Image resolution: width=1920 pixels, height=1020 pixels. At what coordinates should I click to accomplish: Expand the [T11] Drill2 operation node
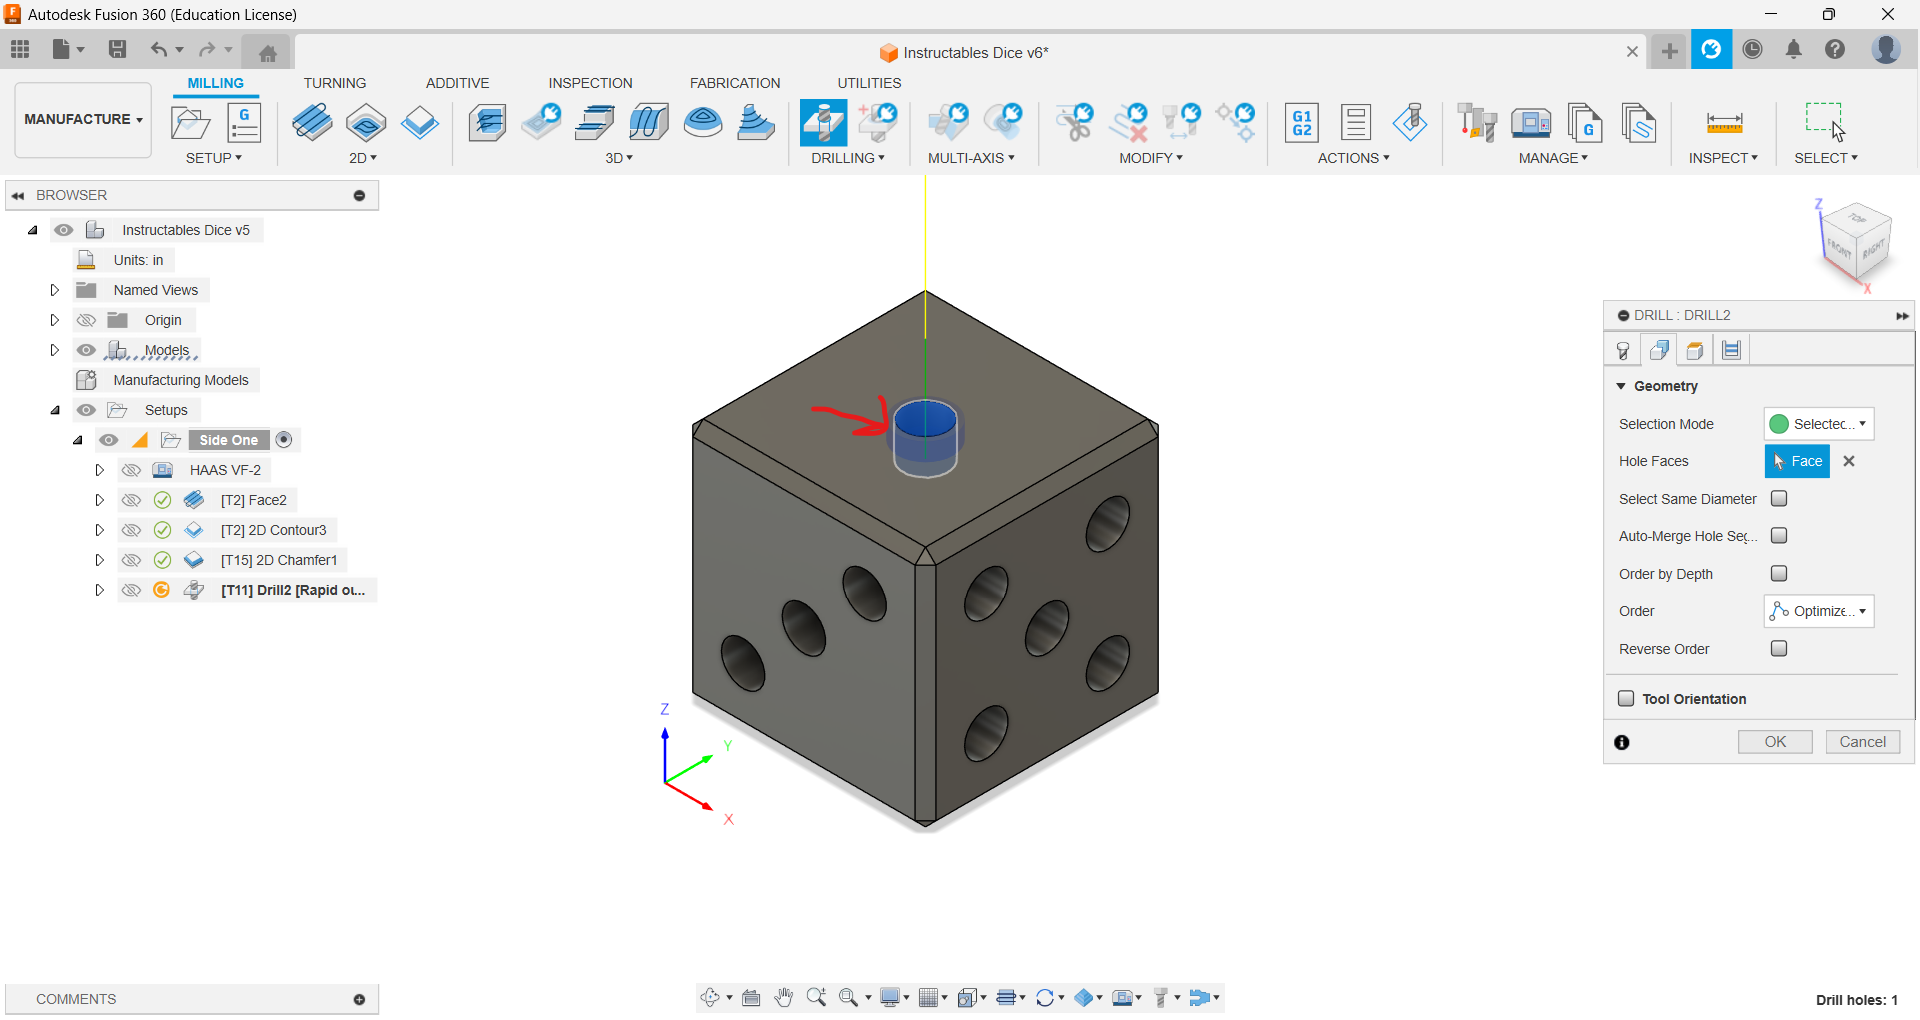[99, 590]
